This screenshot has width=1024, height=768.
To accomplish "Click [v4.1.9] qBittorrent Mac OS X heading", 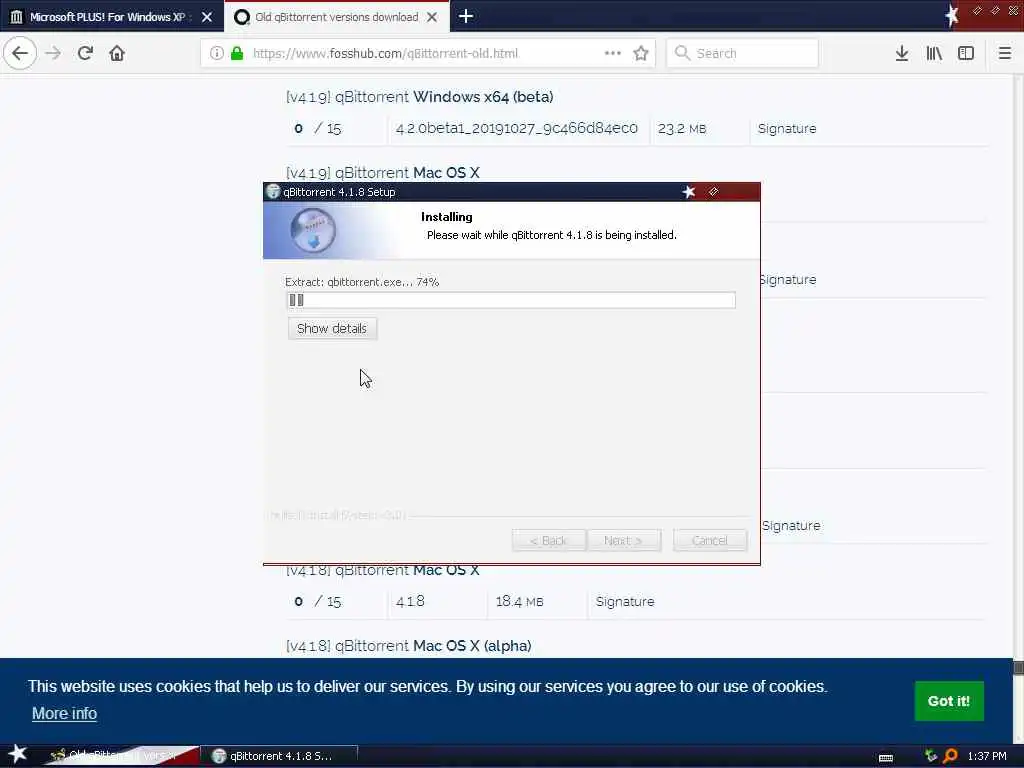I will 383,173.
